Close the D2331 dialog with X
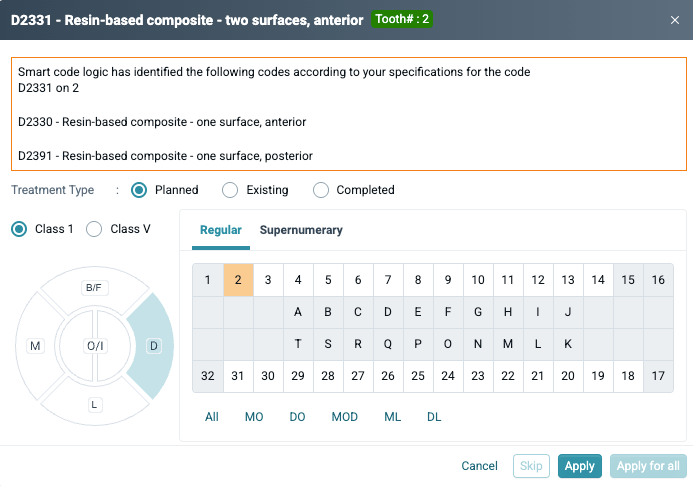Viewport: 693px width, 486px height. [x=674, y=20]
